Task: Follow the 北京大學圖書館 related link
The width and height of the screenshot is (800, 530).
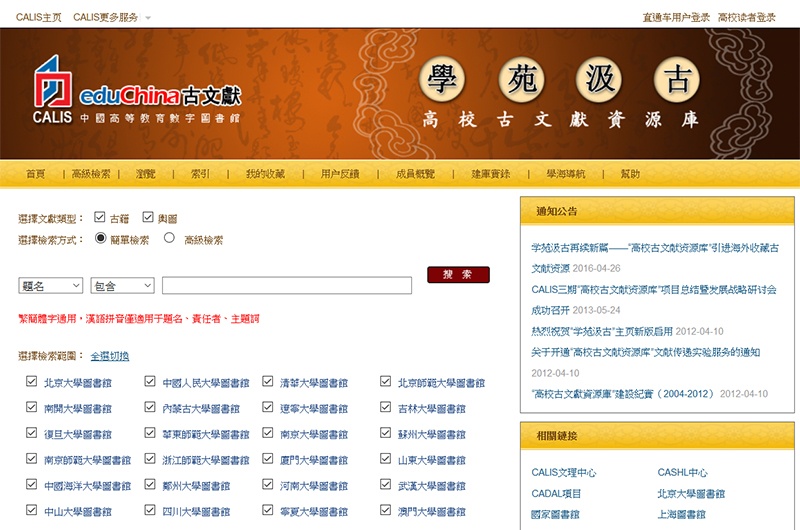Action: tap(691, 493)
